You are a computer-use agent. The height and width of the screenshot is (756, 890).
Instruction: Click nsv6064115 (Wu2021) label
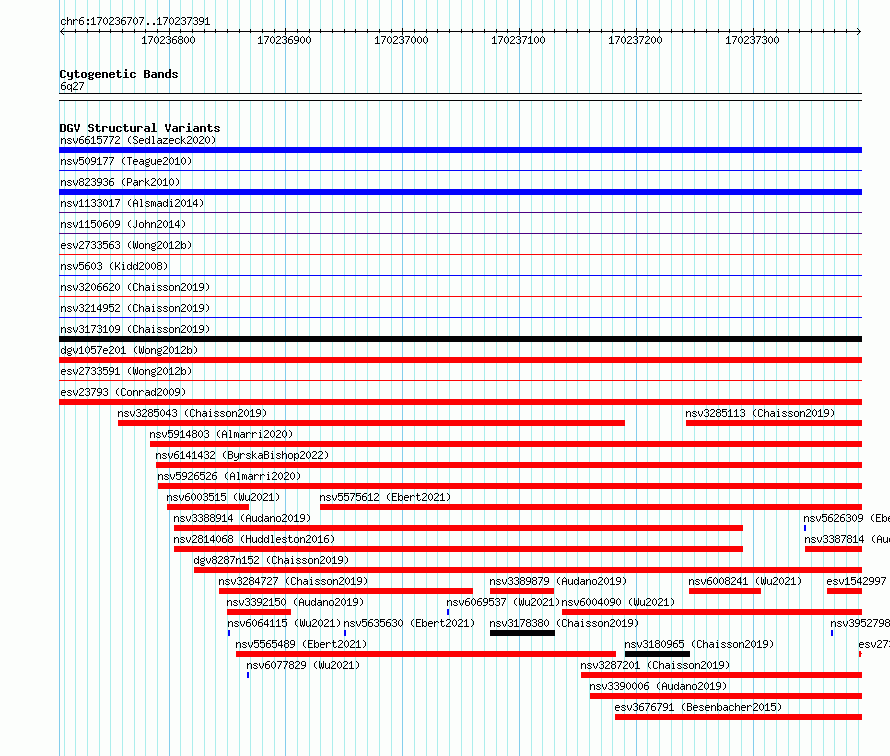tap(284, 623)
